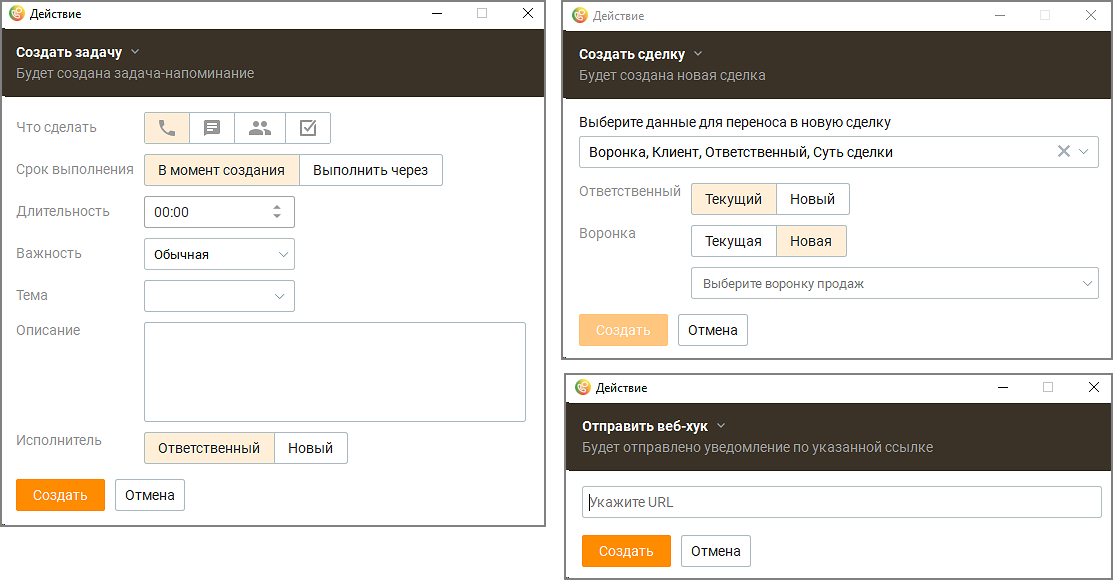Screen dimensions: 1117x586
Task: Click Отмена in the task window
Action: pos(150,495)
